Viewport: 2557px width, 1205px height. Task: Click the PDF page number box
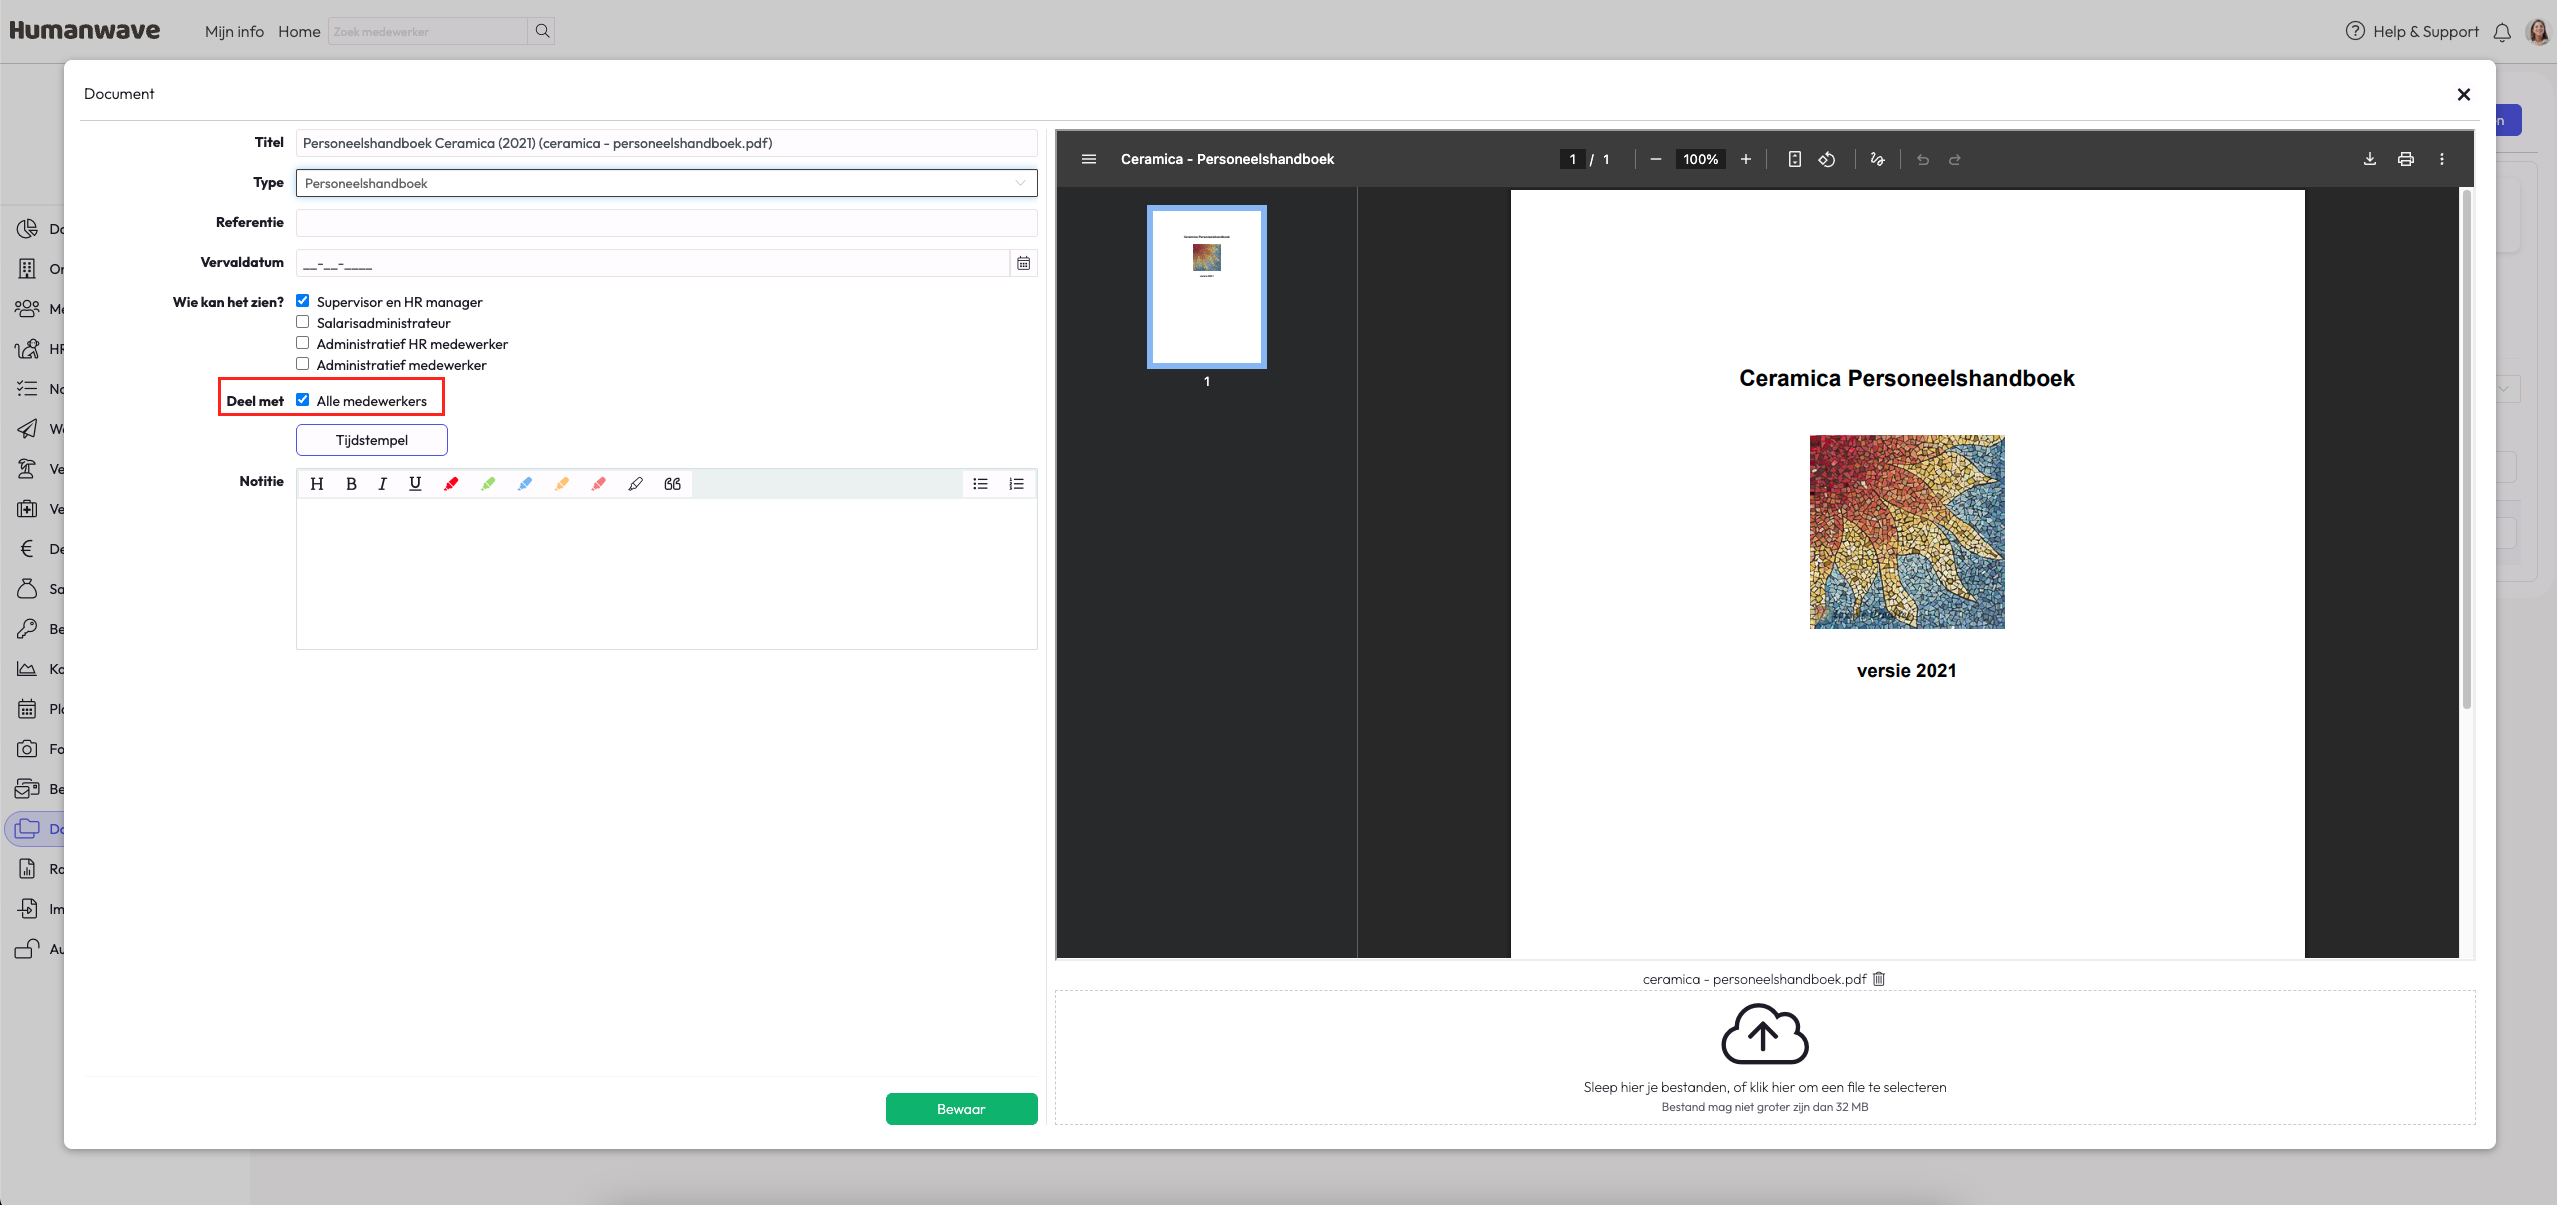pos(1573,159)
